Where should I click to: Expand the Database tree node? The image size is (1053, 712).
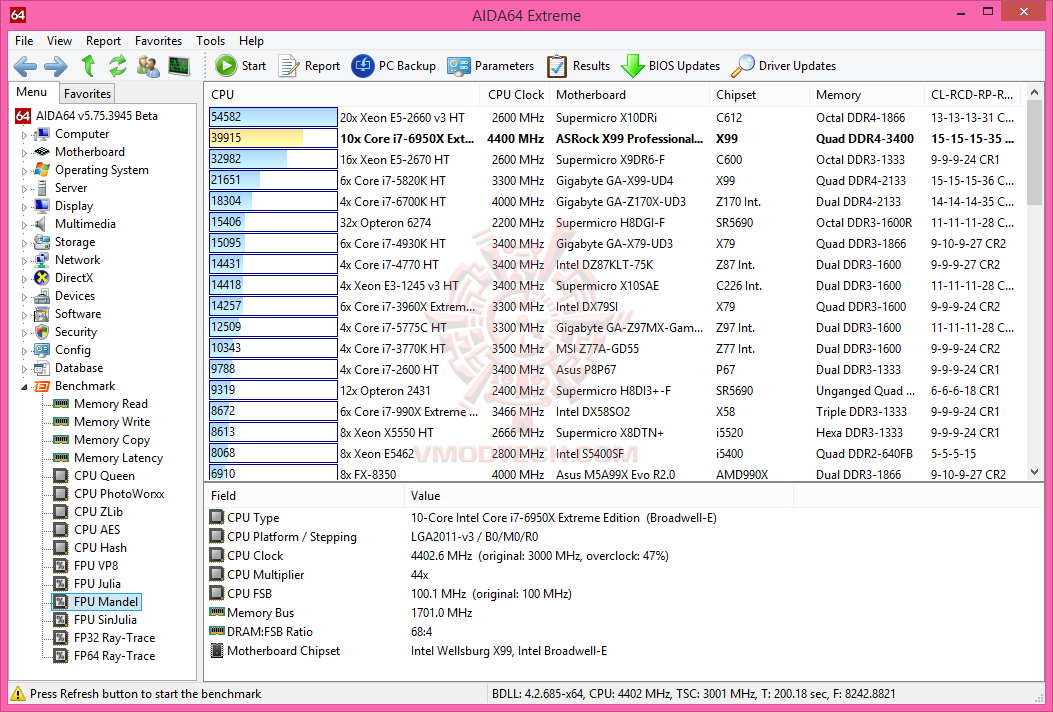pos(25,368)
